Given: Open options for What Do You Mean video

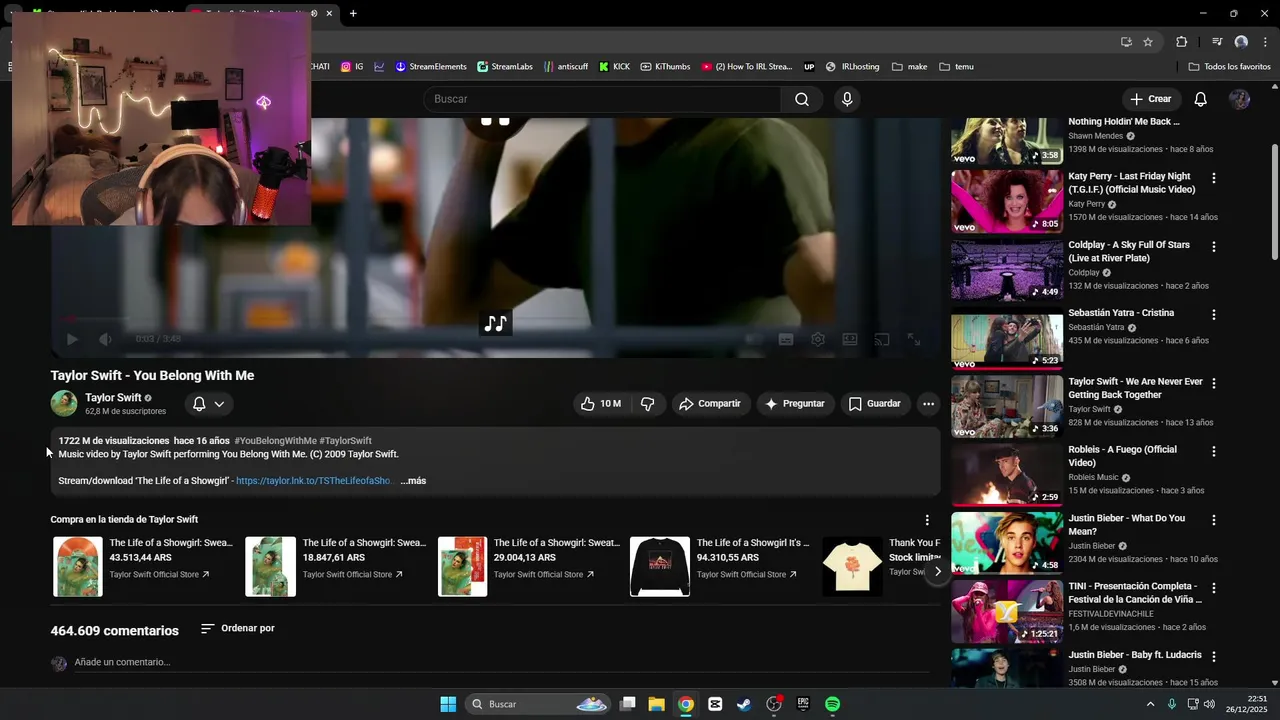Looking at the screenshot, I should (x=1214, y=520).
